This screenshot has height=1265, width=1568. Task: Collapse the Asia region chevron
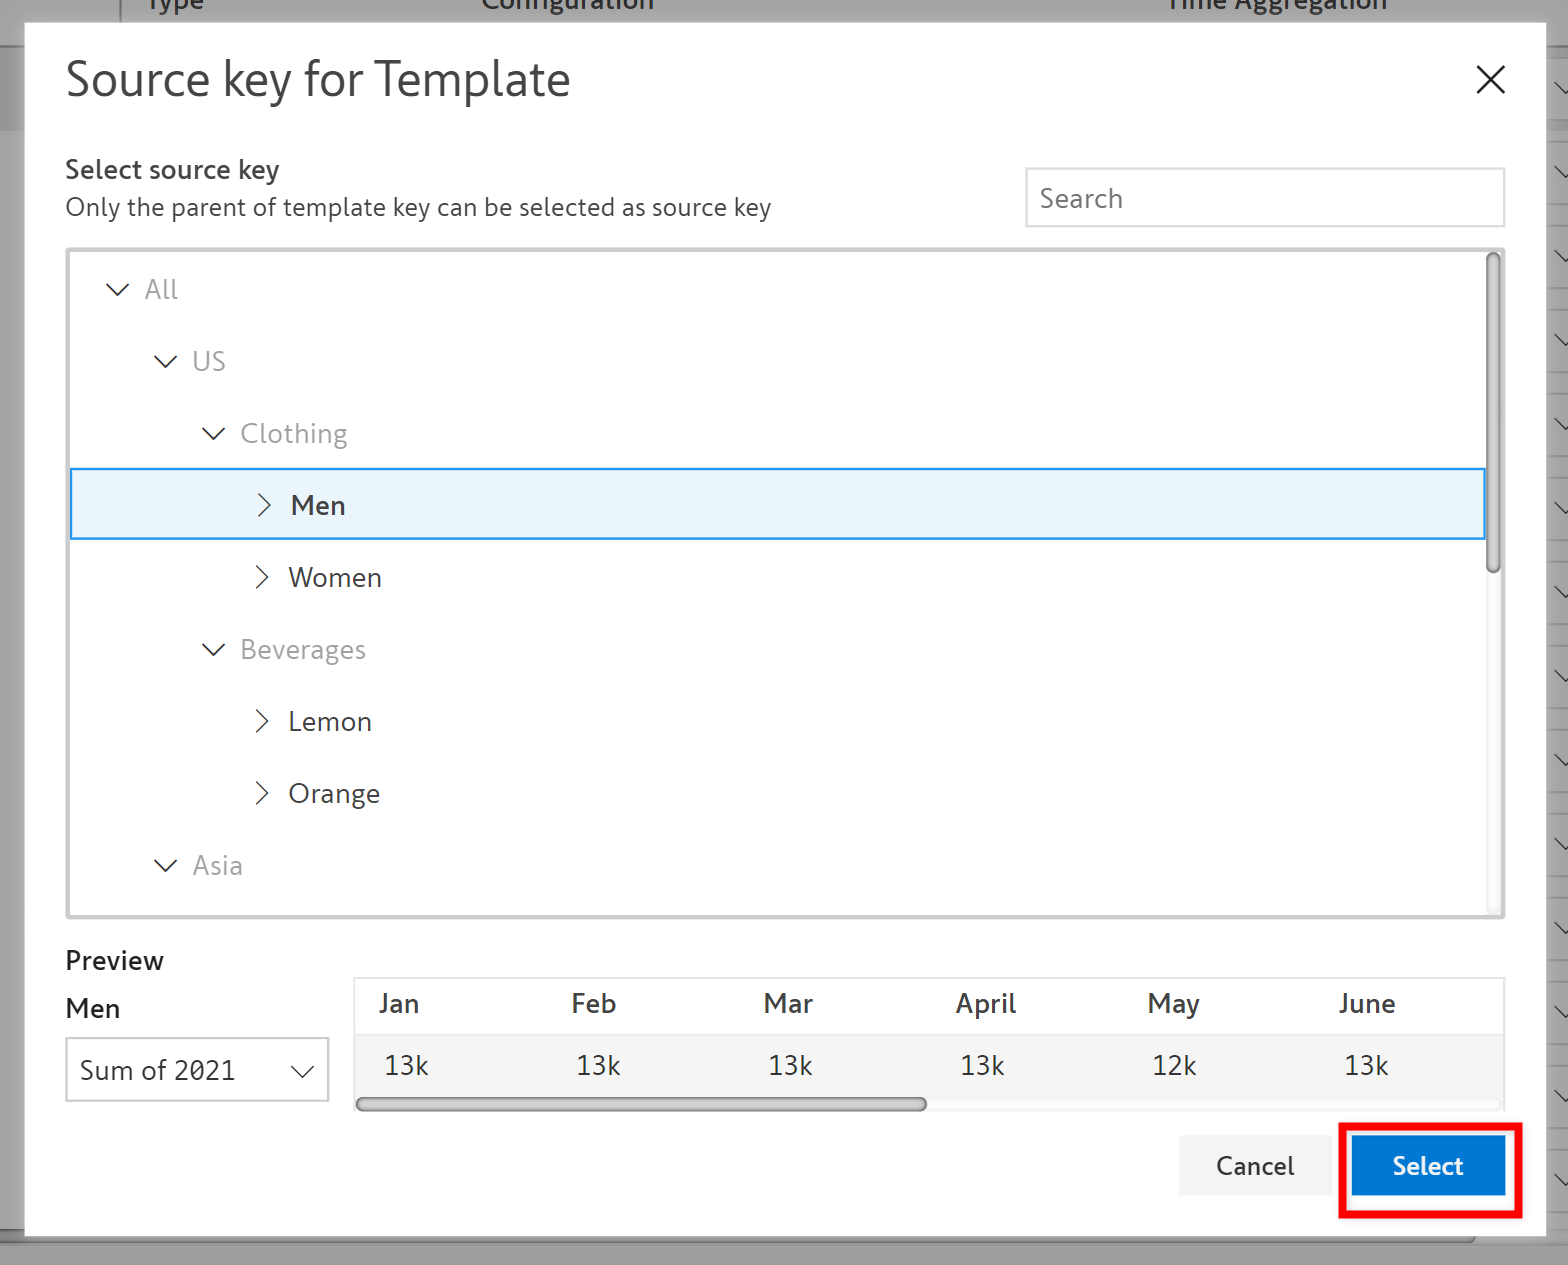point(166,866)
